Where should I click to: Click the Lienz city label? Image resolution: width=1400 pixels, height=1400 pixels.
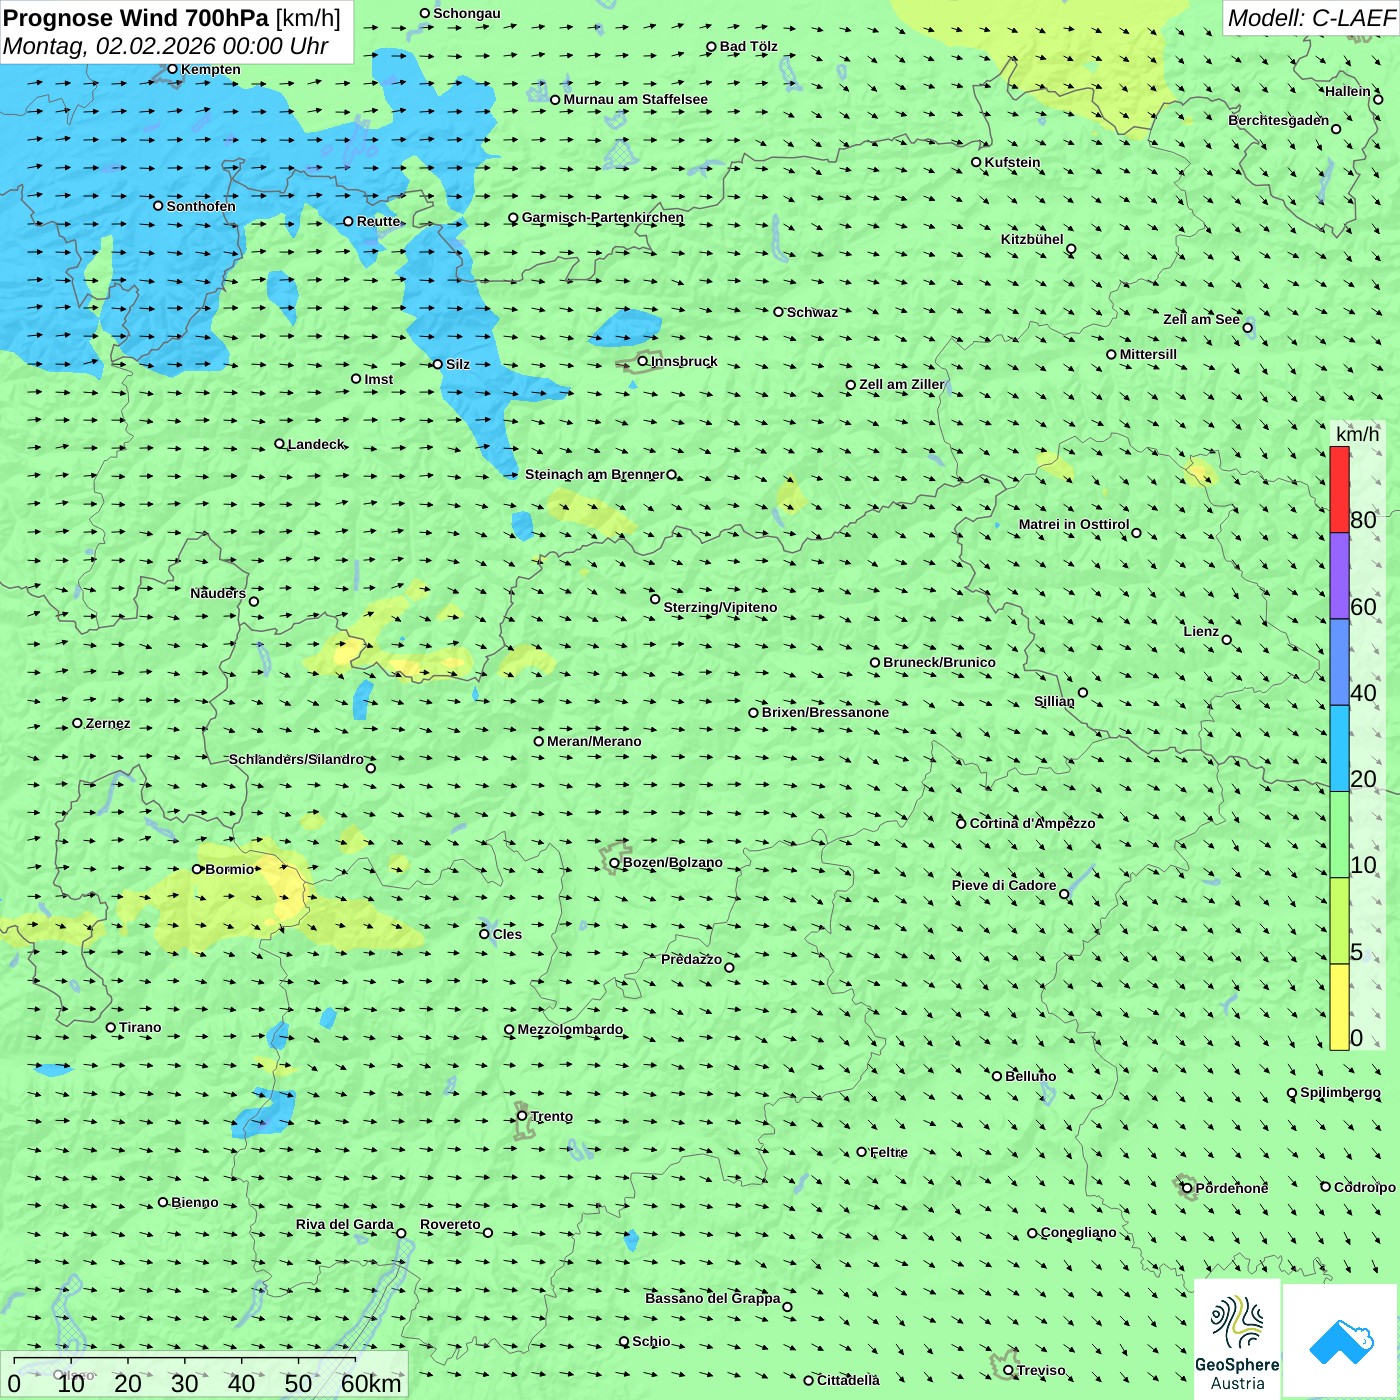click(1201, 631)
